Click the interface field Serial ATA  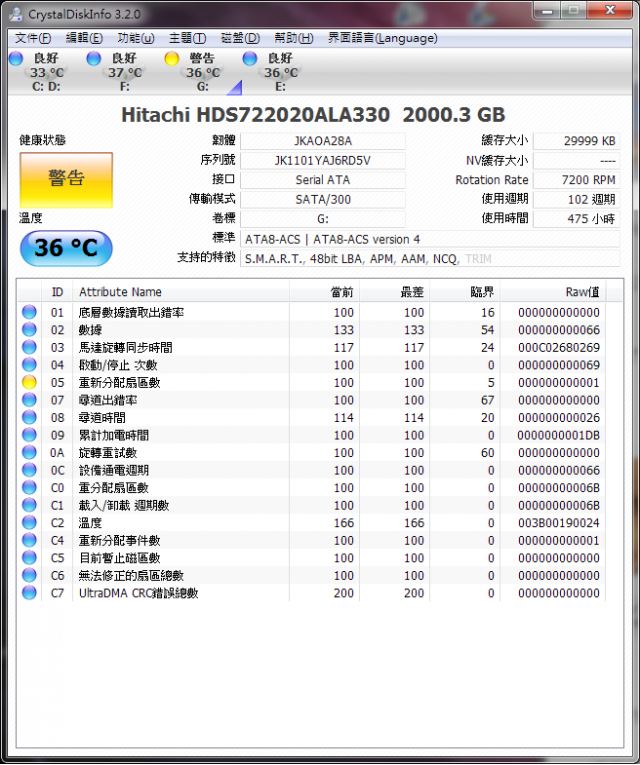click(322, 180)
